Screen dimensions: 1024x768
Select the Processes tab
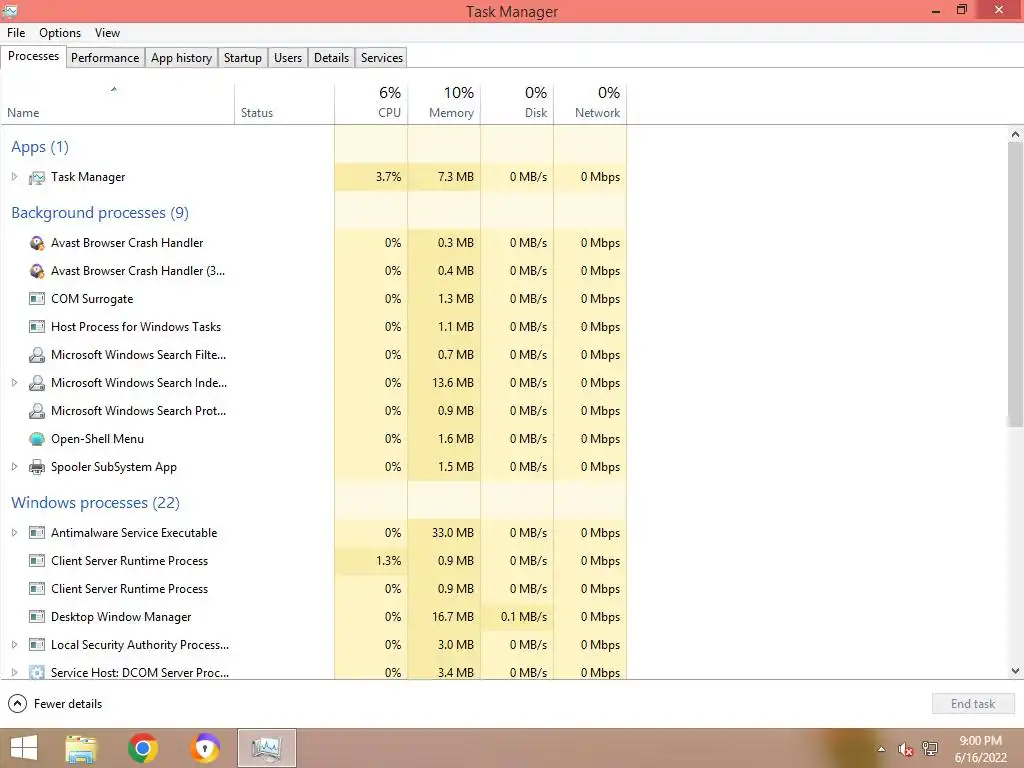[33, 56]
